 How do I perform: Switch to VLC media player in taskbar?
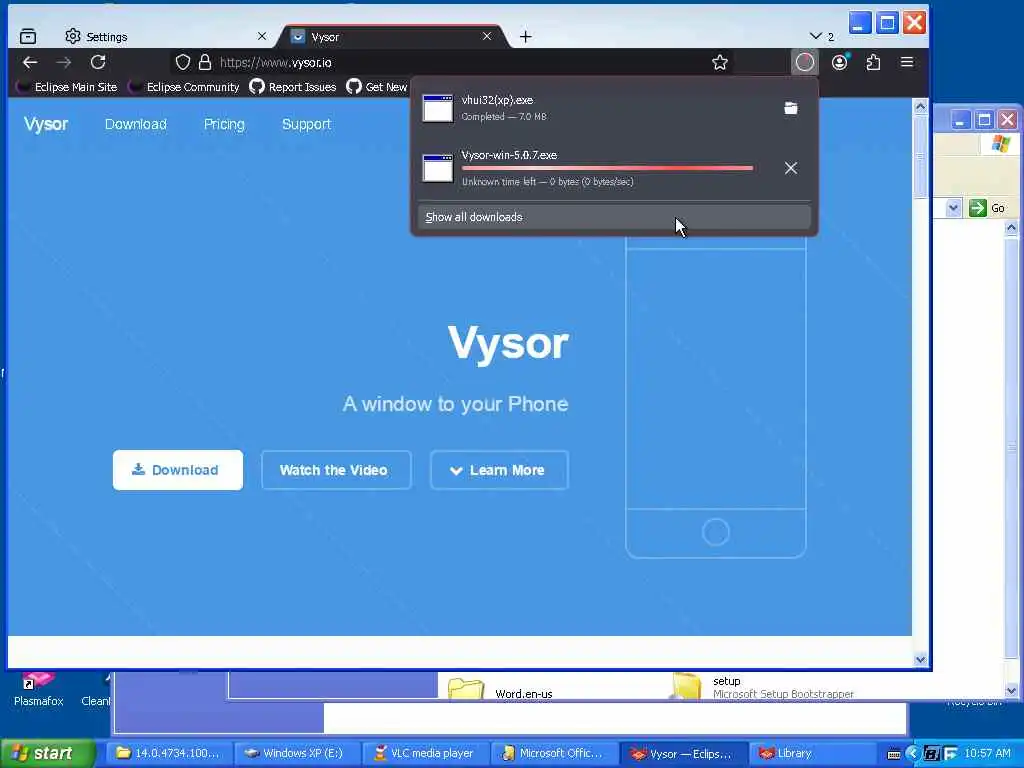point(424,753)
